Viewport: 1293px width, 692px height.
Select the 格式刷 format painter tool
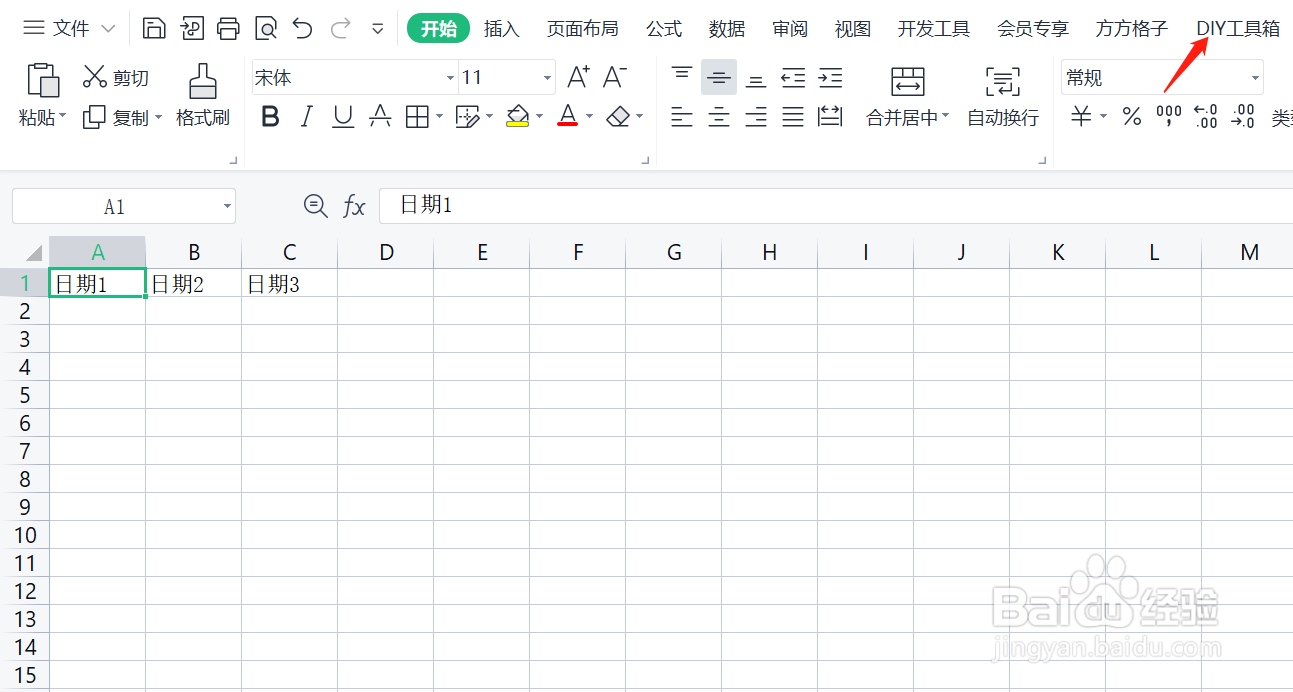point(203,95)
